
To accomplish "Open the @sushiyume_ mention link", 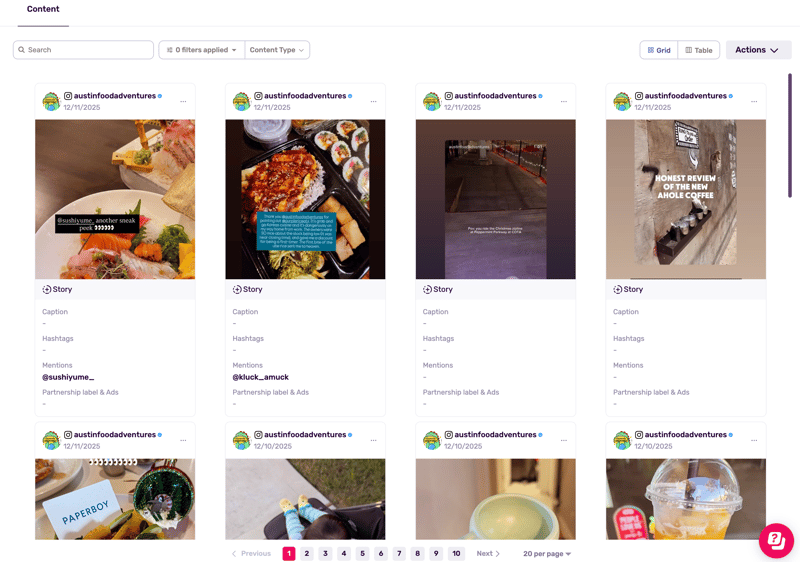I will (68, 377).
